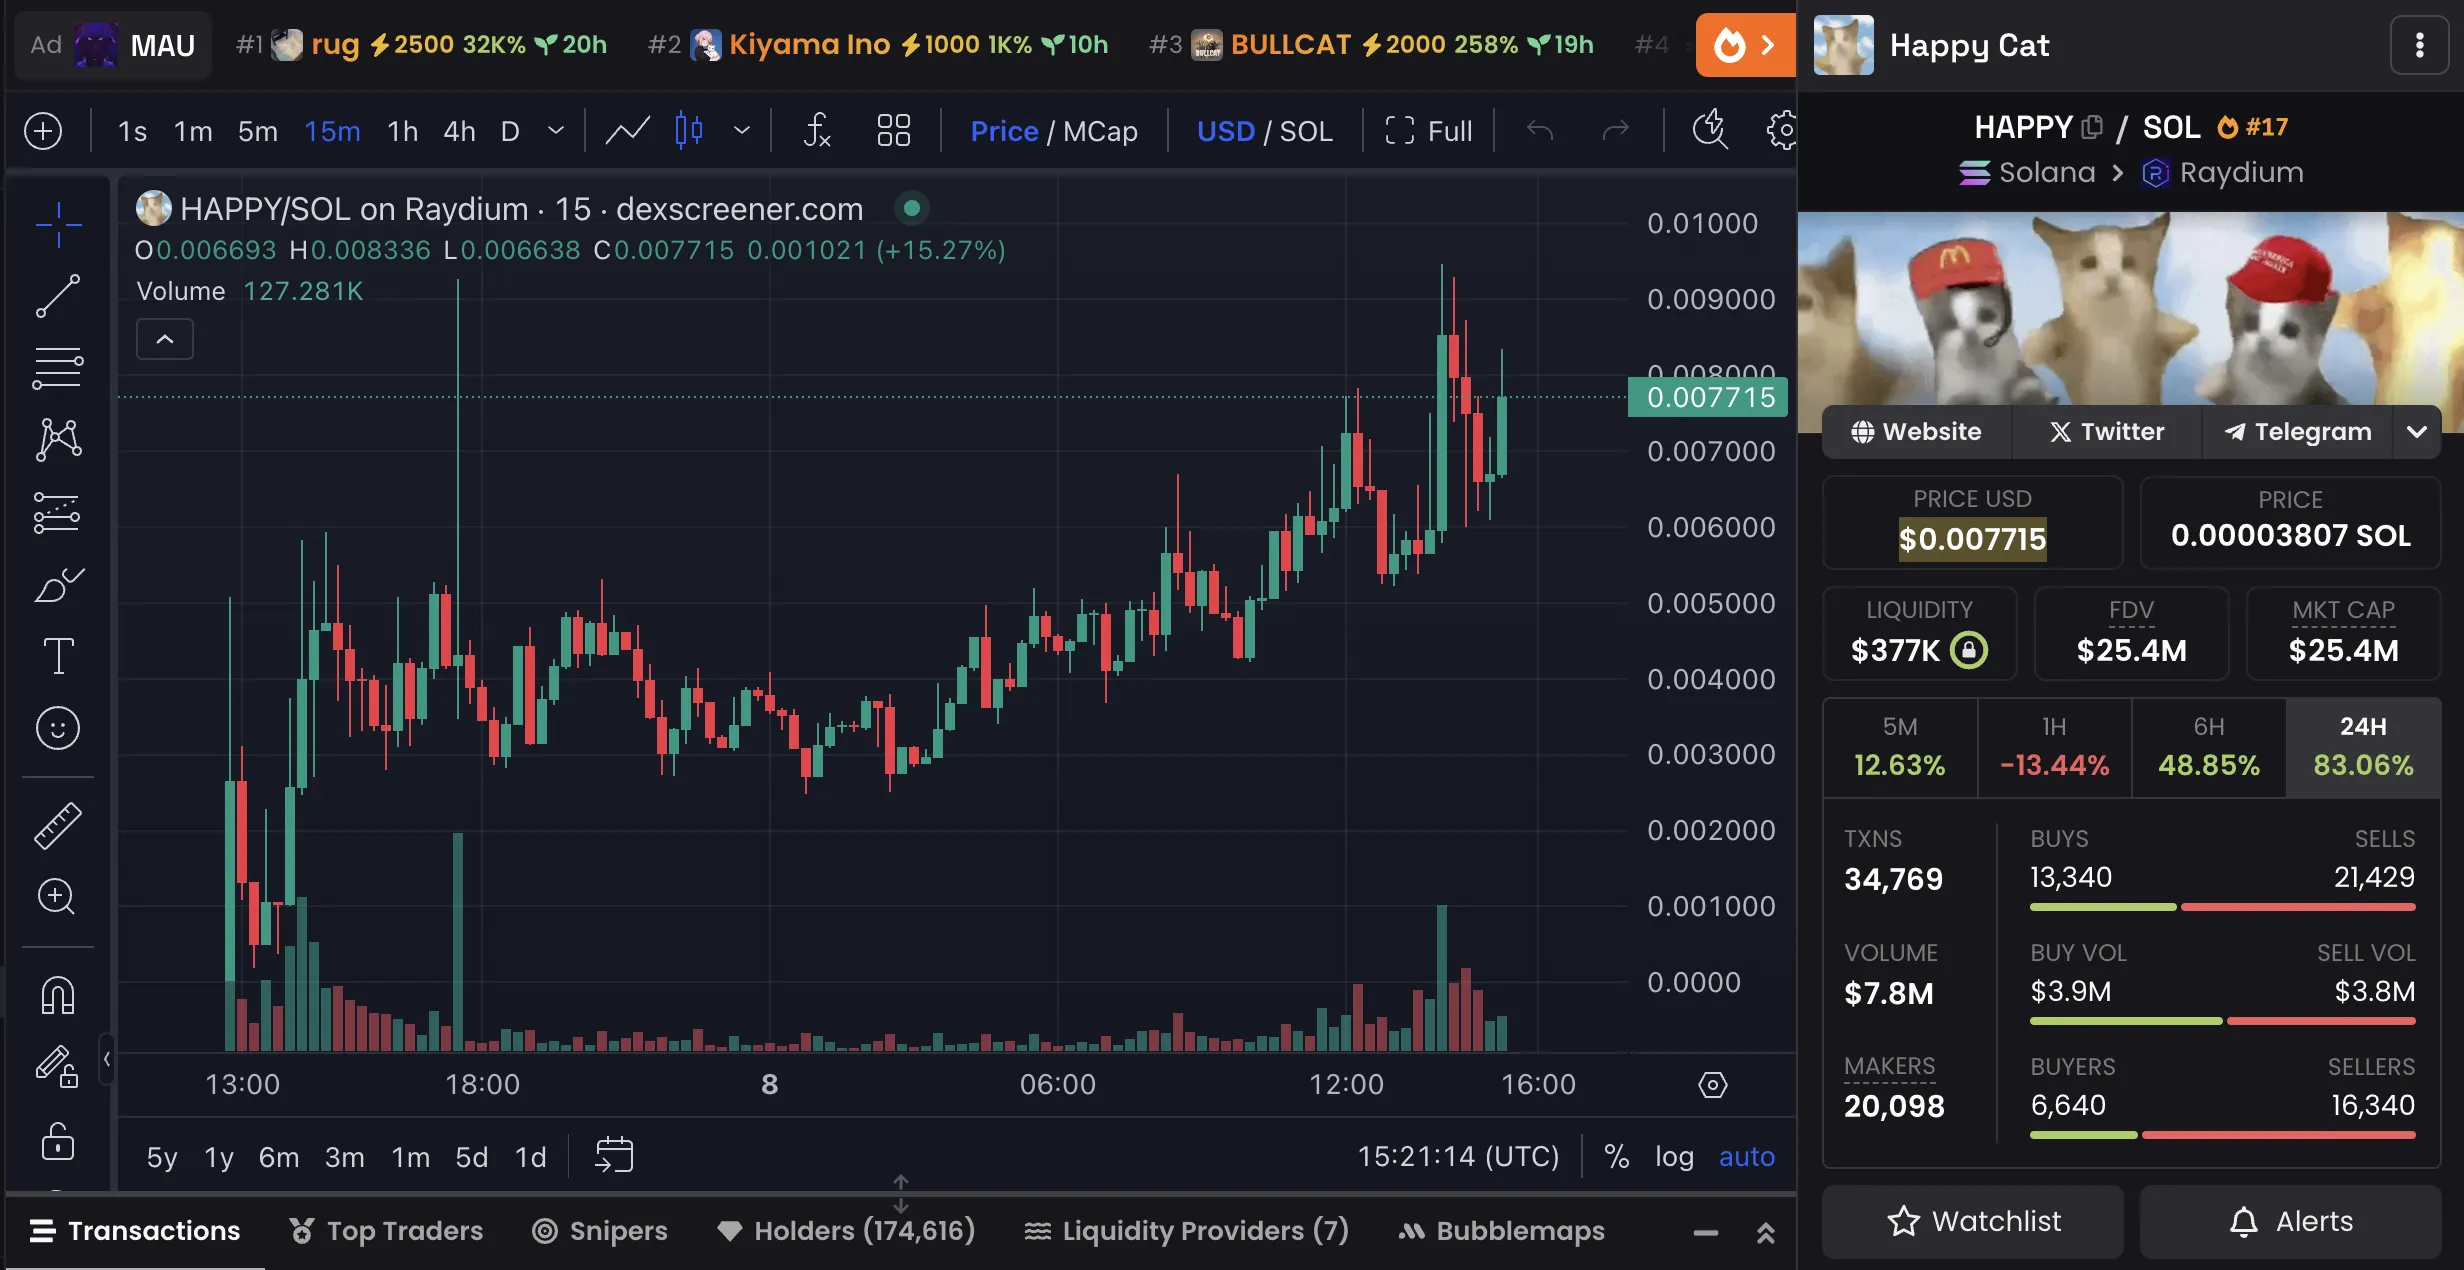Switch to the 6H stats tab
2464x1270 pixels.
click(2208, 747)
